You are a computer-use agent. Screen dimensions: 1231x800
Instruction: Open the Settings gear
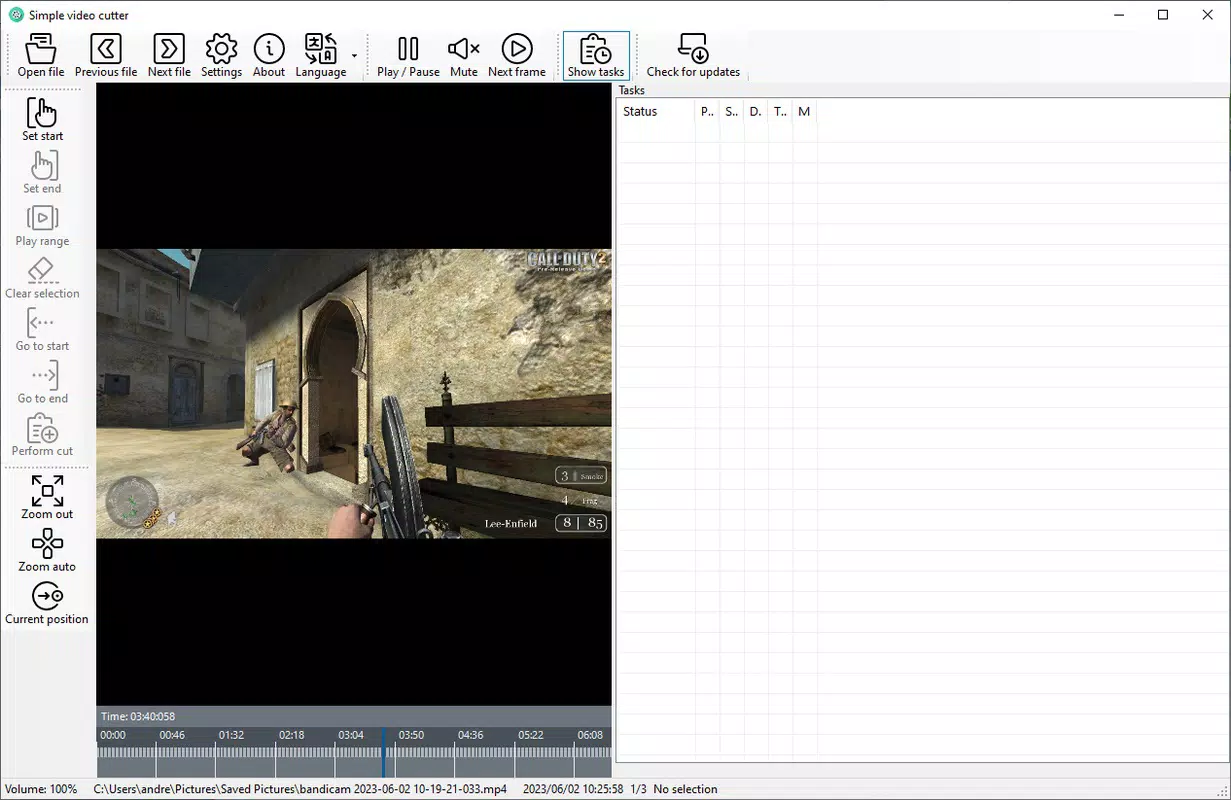[x=221, y=56]
